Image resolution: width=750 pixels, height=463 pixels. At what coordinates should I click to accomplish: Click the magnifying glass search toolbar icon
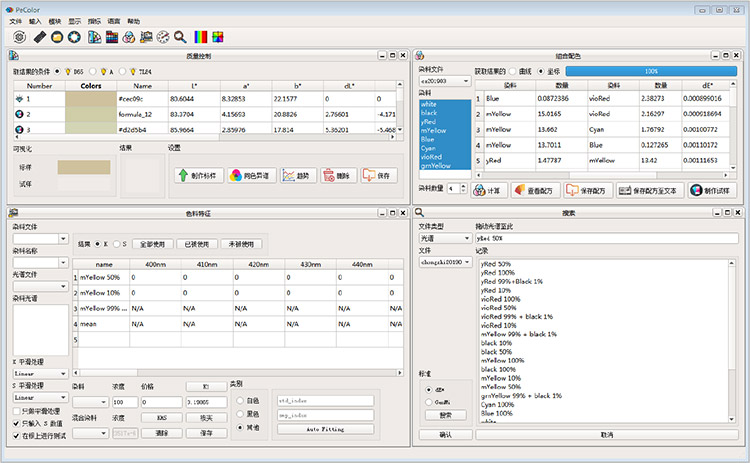pos(180,37)
